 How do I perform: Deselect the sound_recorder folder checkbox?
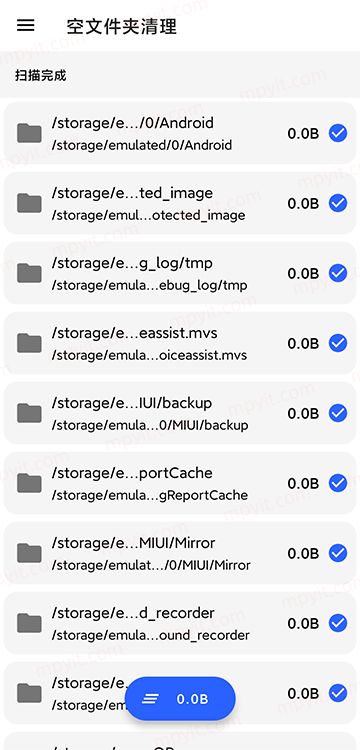pyautogui.click(x=338, y=623)
